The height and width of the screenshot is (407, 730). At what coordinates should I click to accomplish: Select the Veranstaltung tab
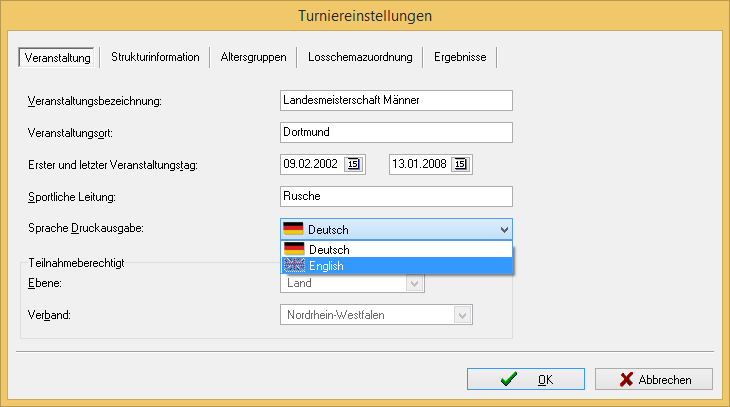58,58
